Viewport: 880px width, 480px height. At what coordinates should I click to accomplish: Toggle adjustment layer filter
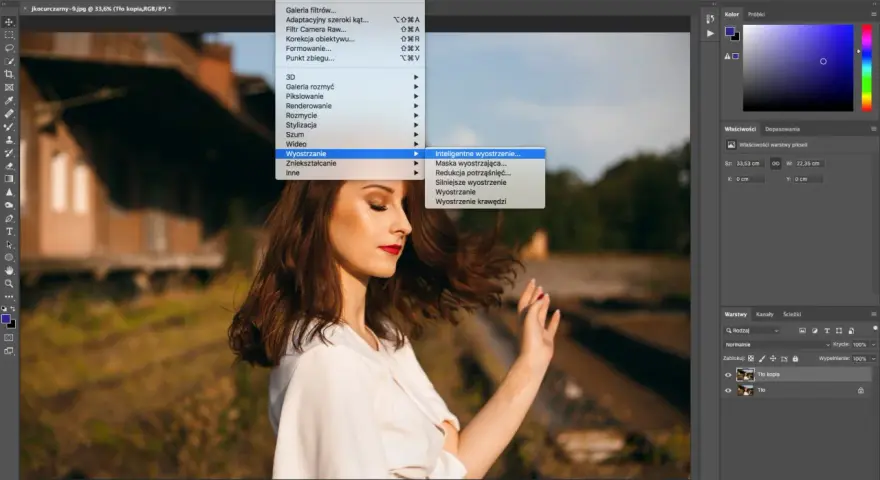pyautogui.click(x=814, y=331)
